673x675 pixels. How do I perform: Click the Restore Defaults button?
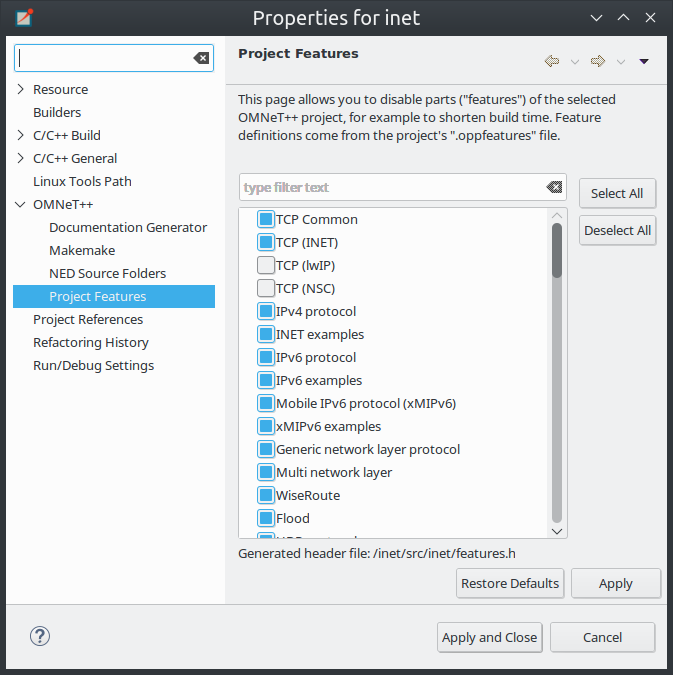click(x=510, y=583)
